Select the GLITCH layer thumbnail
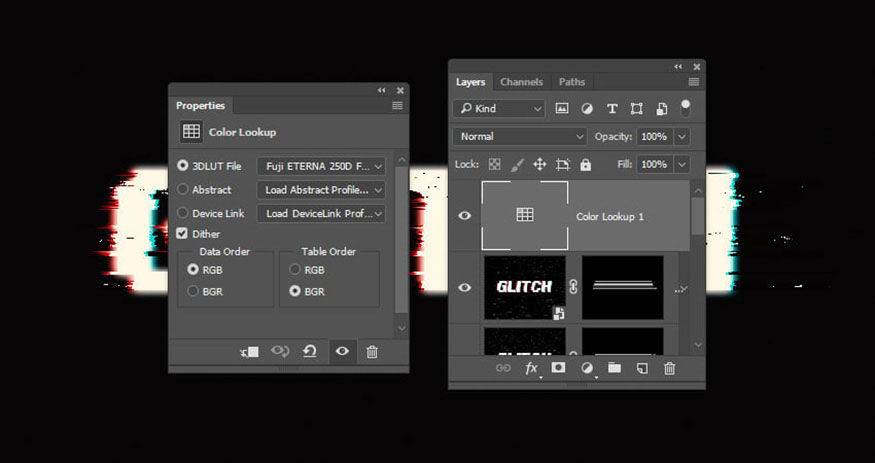The image size is (875, 463). (525, 287)
